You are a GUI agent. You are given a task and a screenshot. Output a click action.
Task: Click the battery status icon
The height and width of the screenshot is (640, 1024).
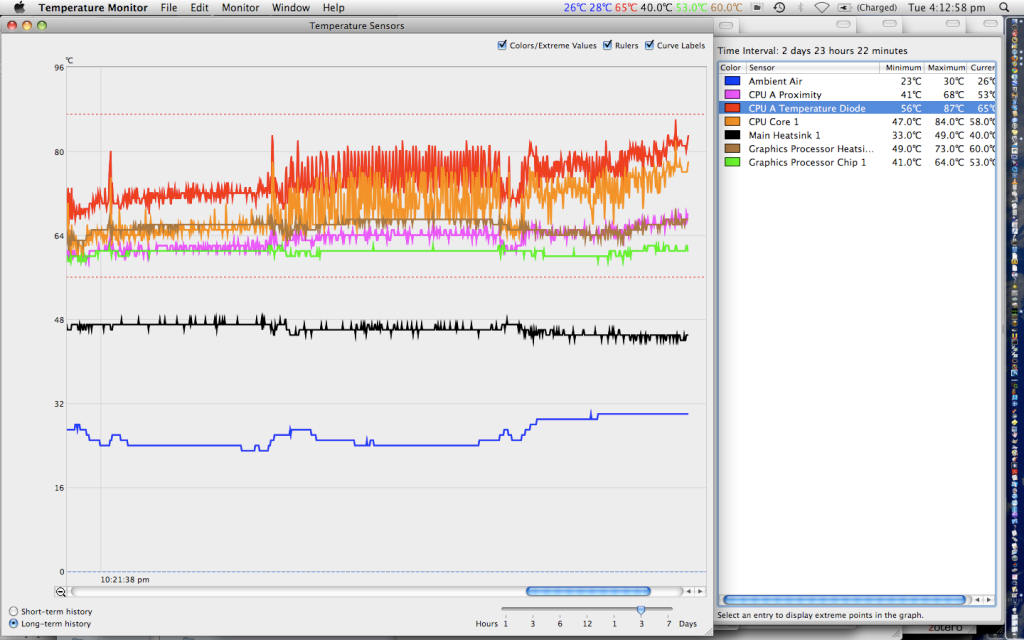tap(844, 7)
